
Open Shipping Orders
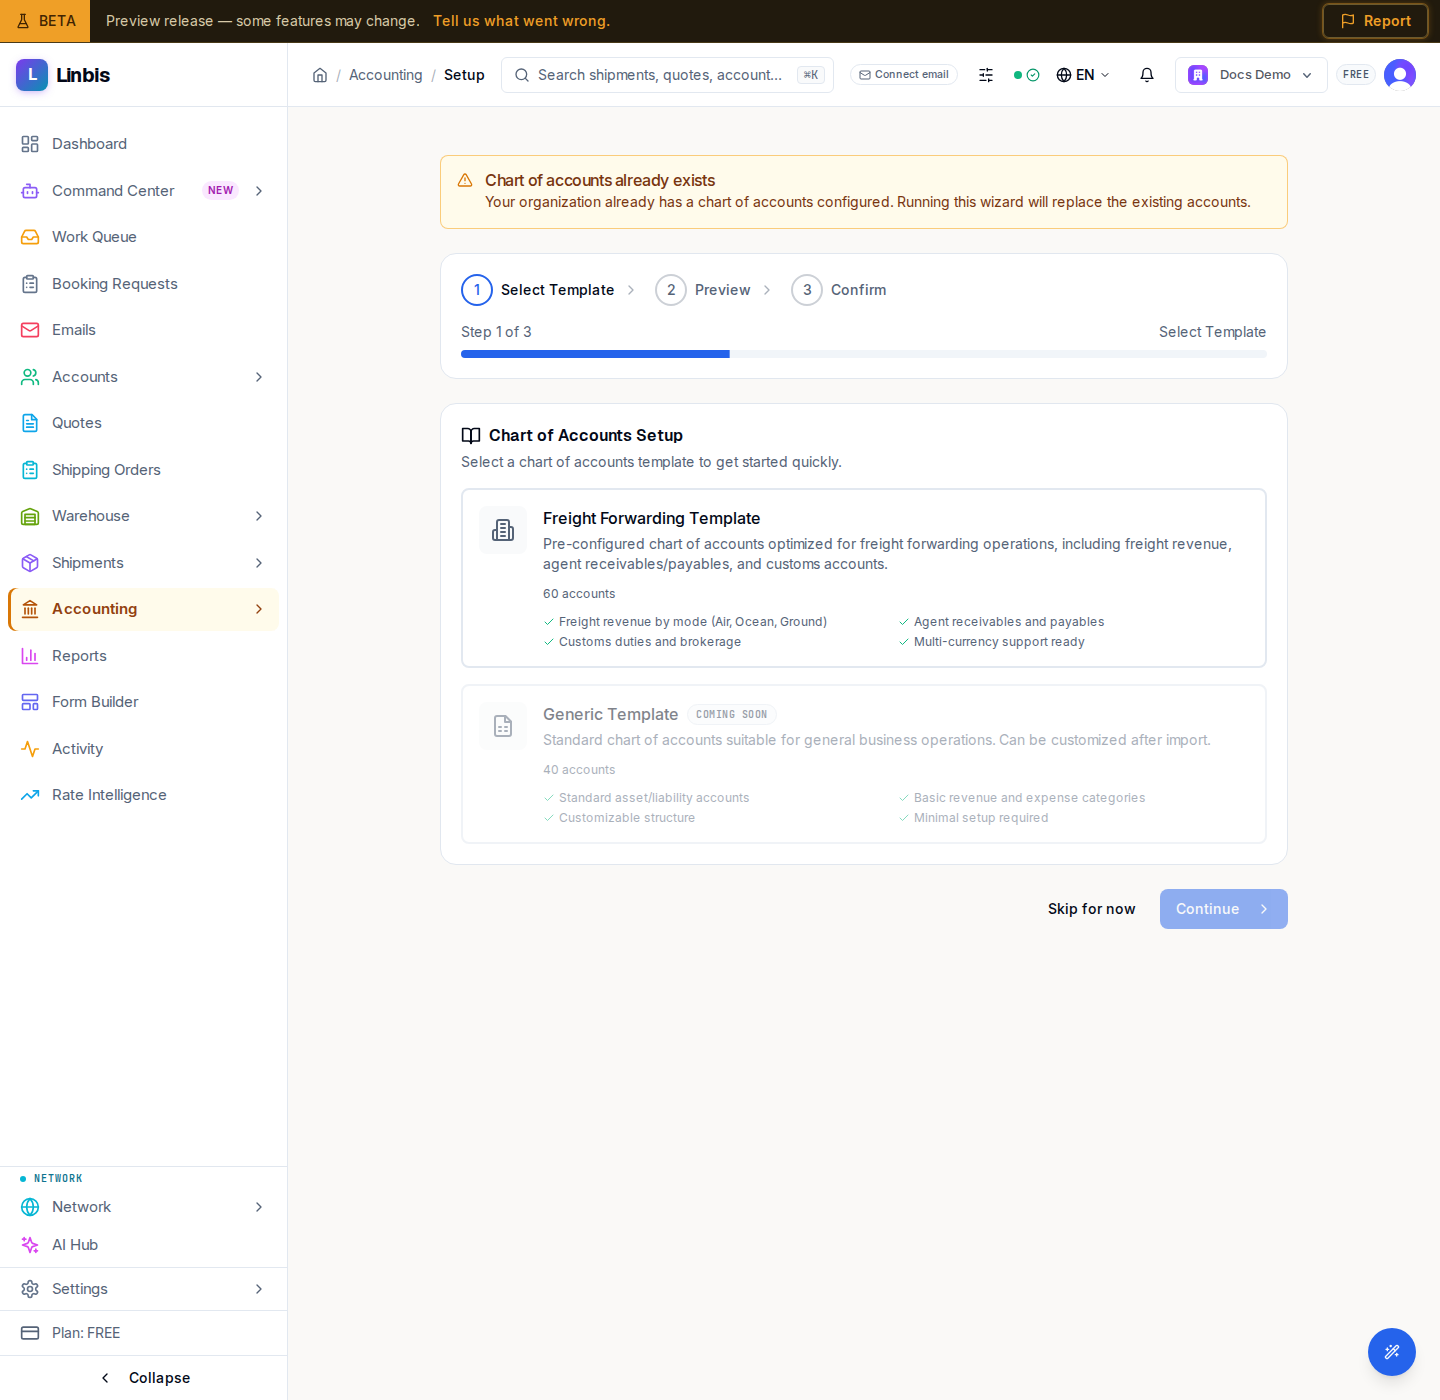(x=143, y=470)
